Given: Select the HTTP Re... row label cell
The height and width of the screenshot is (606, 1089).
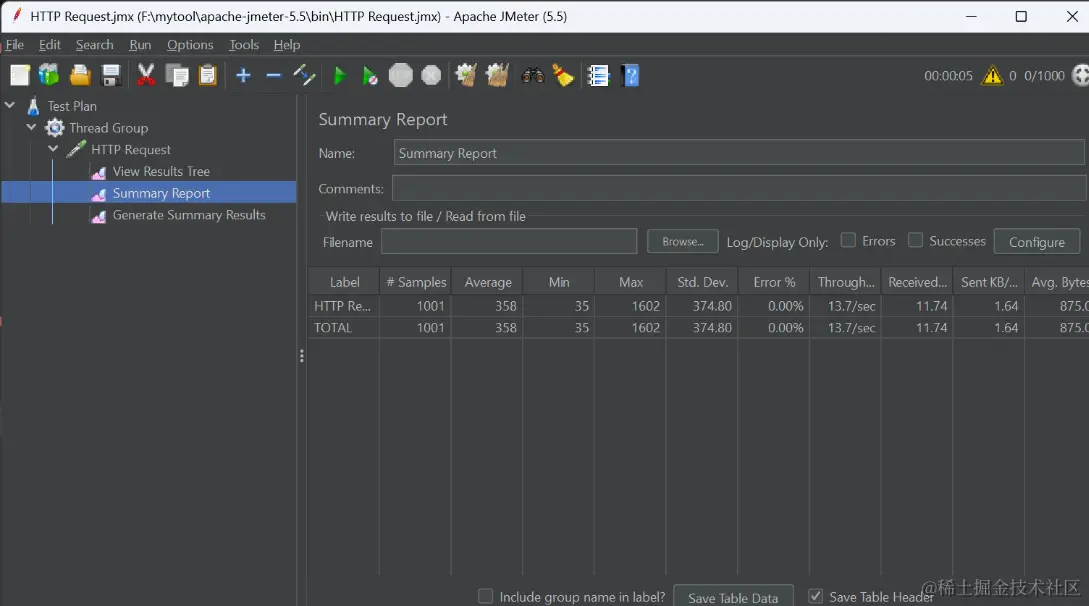Looking at the screenshot, I should tap(344, 306).
